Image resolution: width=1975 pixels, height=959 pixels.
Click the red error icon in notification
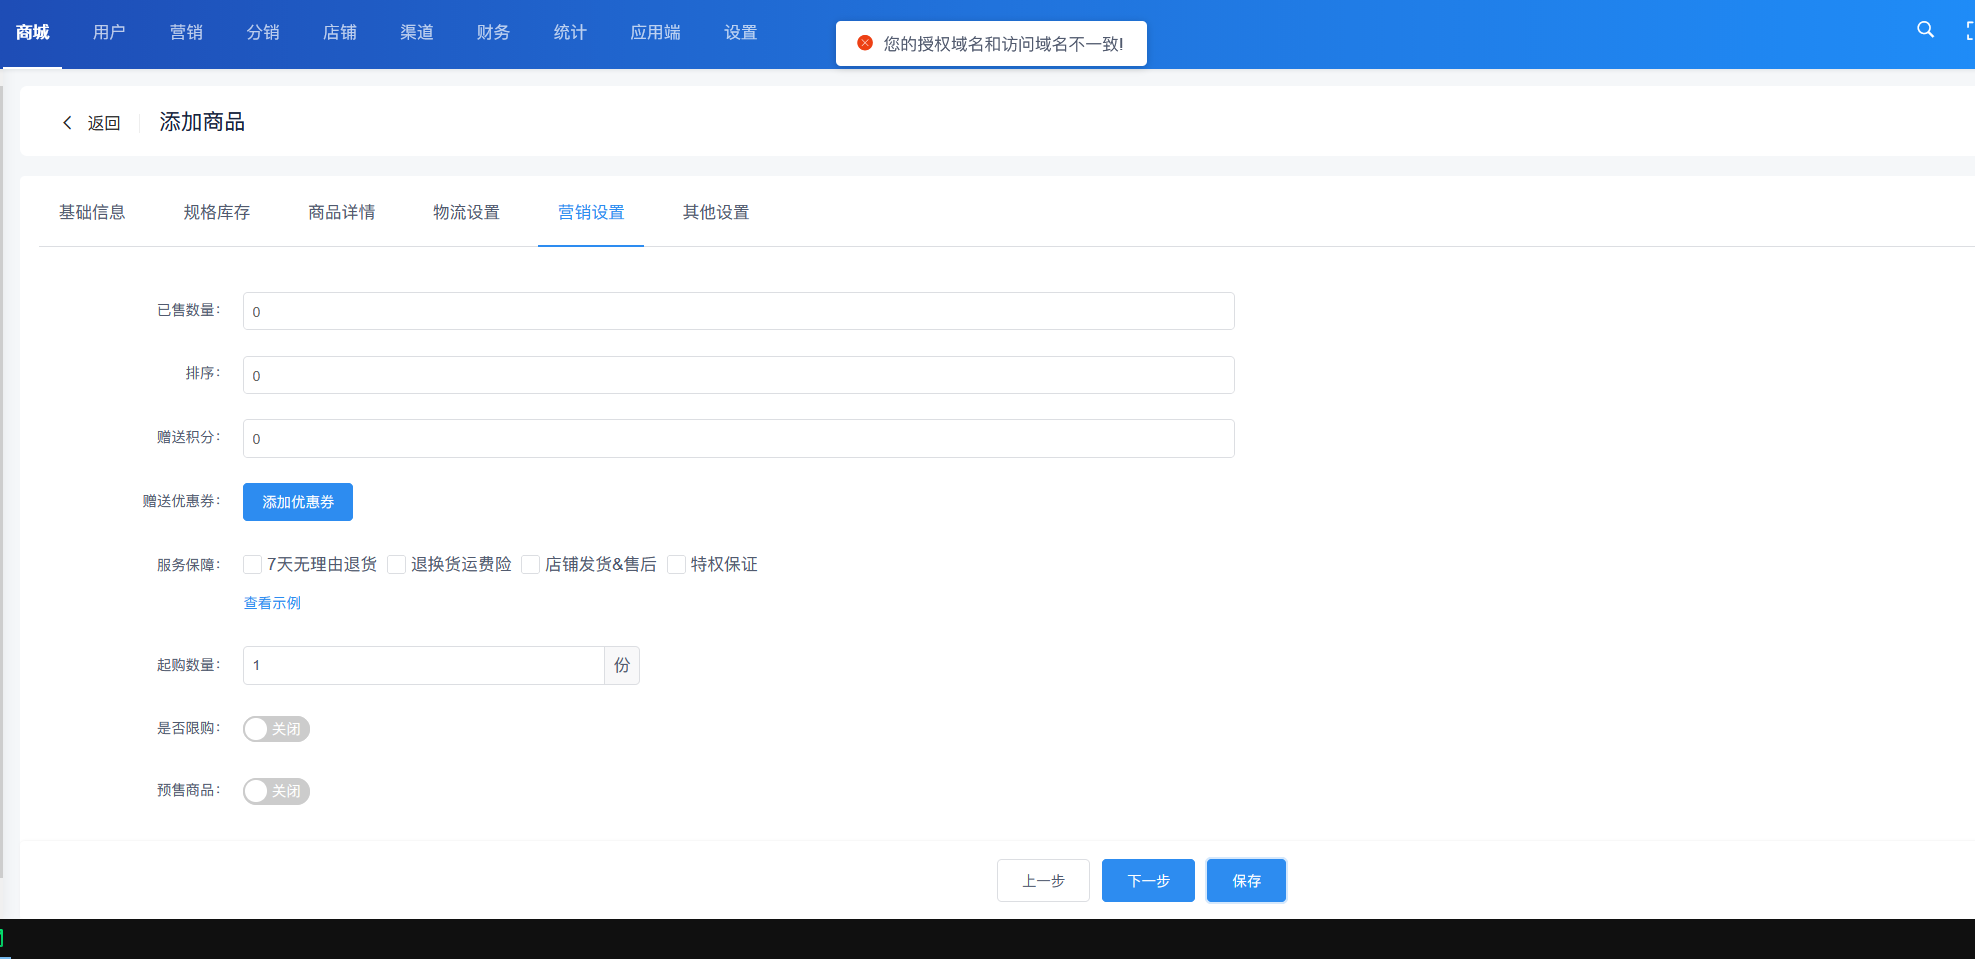coord(865,43)
